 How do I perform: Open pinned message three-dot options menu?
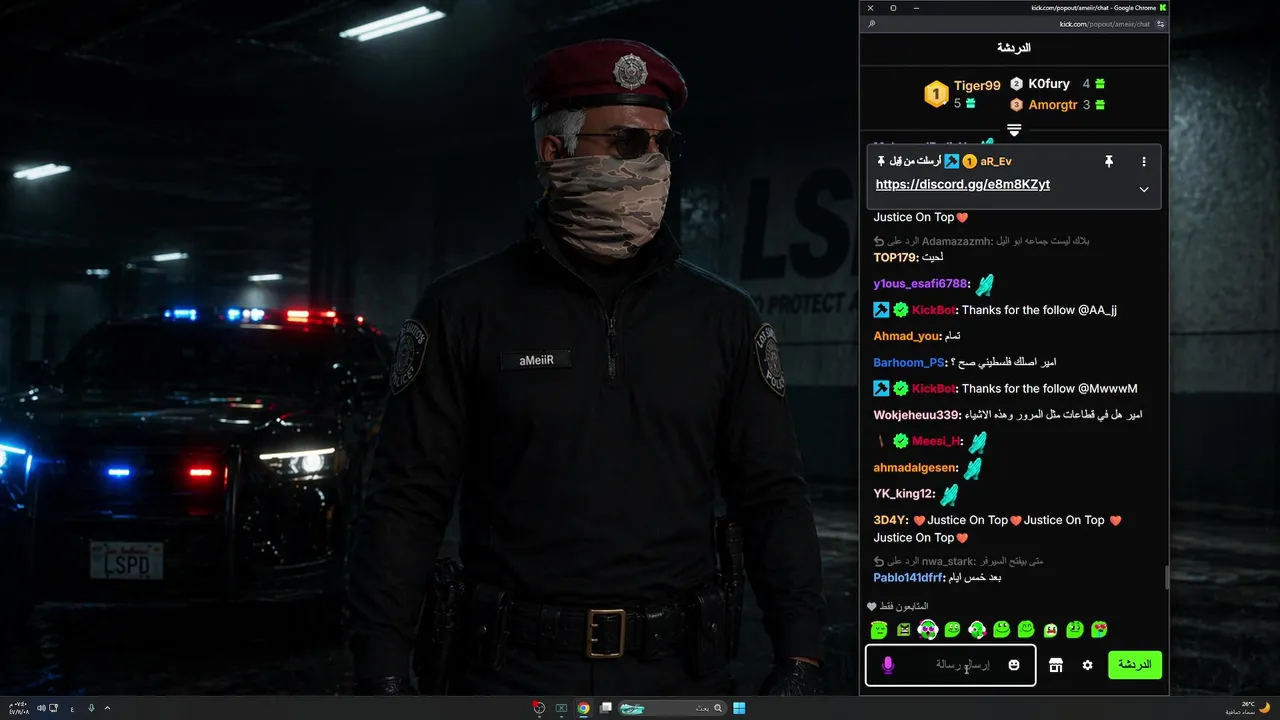point(1144,161)
